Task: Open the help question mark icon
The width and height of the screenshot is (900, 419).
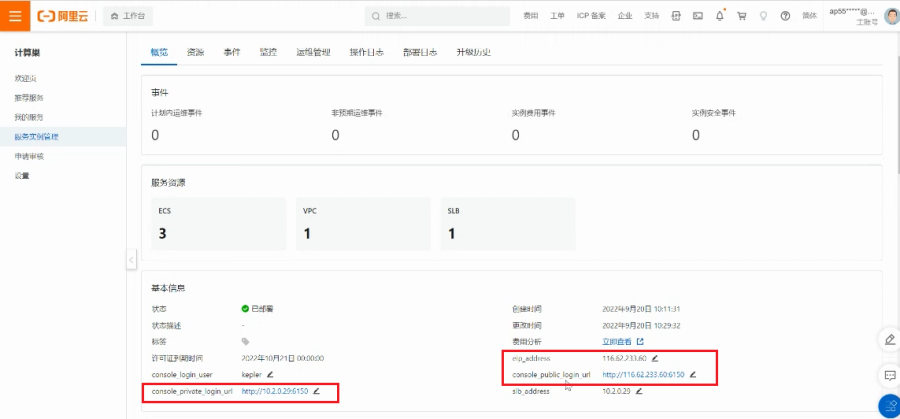Action: pos(785,16)
